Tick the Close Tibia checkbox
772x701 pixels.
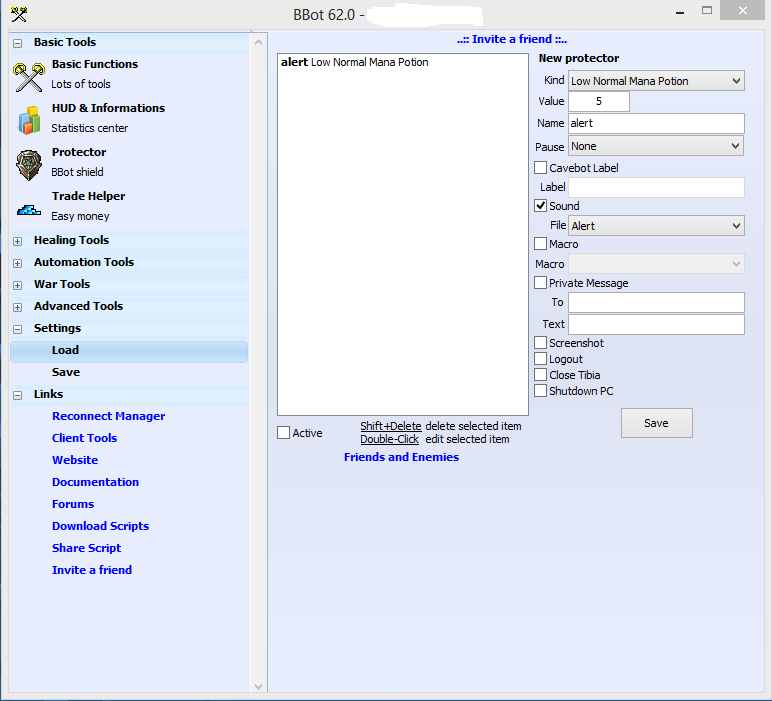pos(541,375)
